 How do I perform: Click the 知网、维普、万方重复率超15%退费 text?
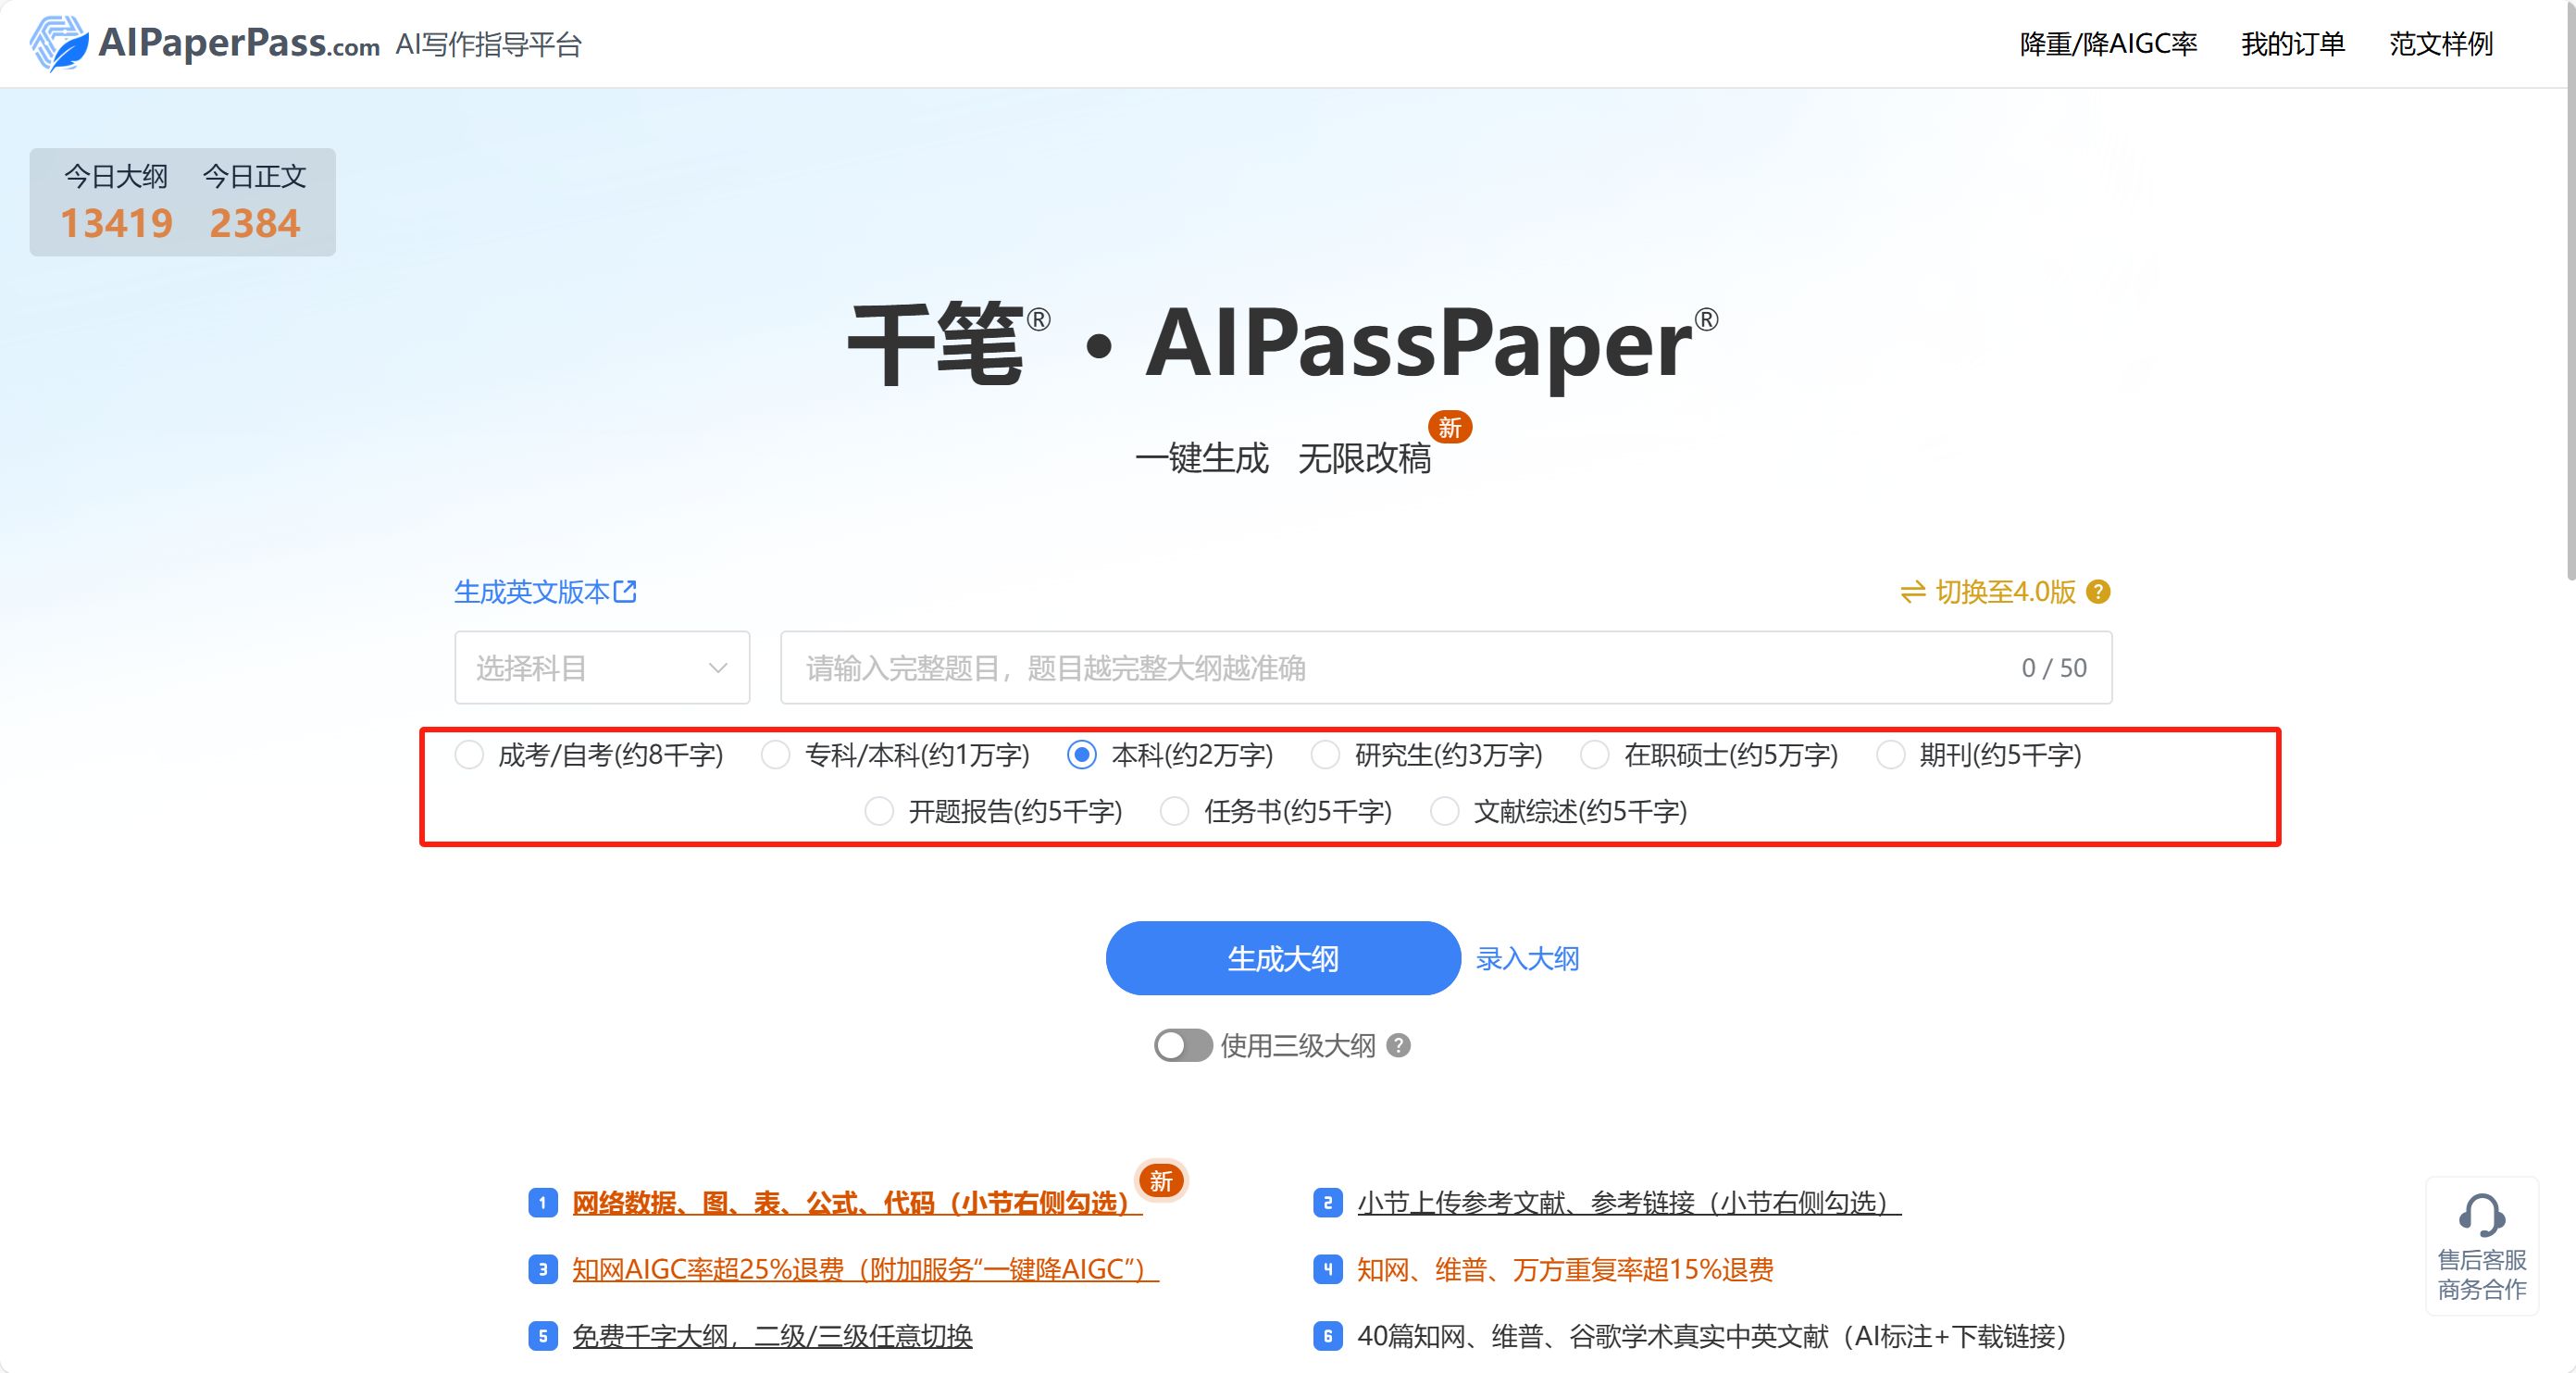(x=1565, y=1269)
